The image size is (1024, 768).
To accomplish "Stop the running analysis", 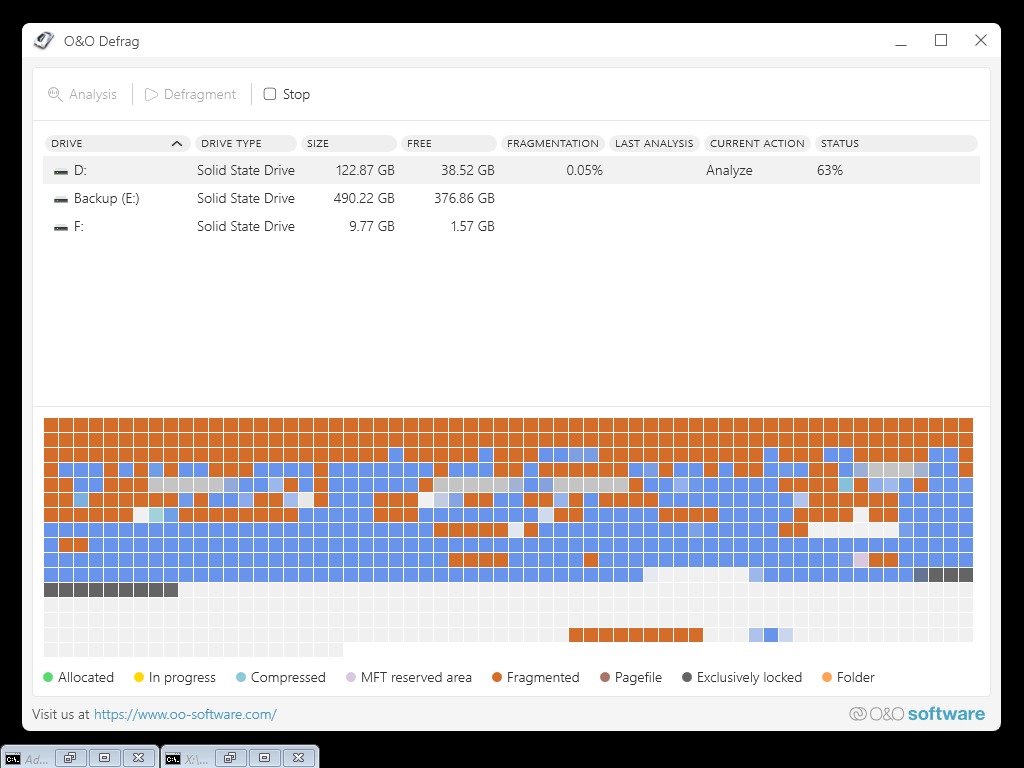I will point(287,94).
